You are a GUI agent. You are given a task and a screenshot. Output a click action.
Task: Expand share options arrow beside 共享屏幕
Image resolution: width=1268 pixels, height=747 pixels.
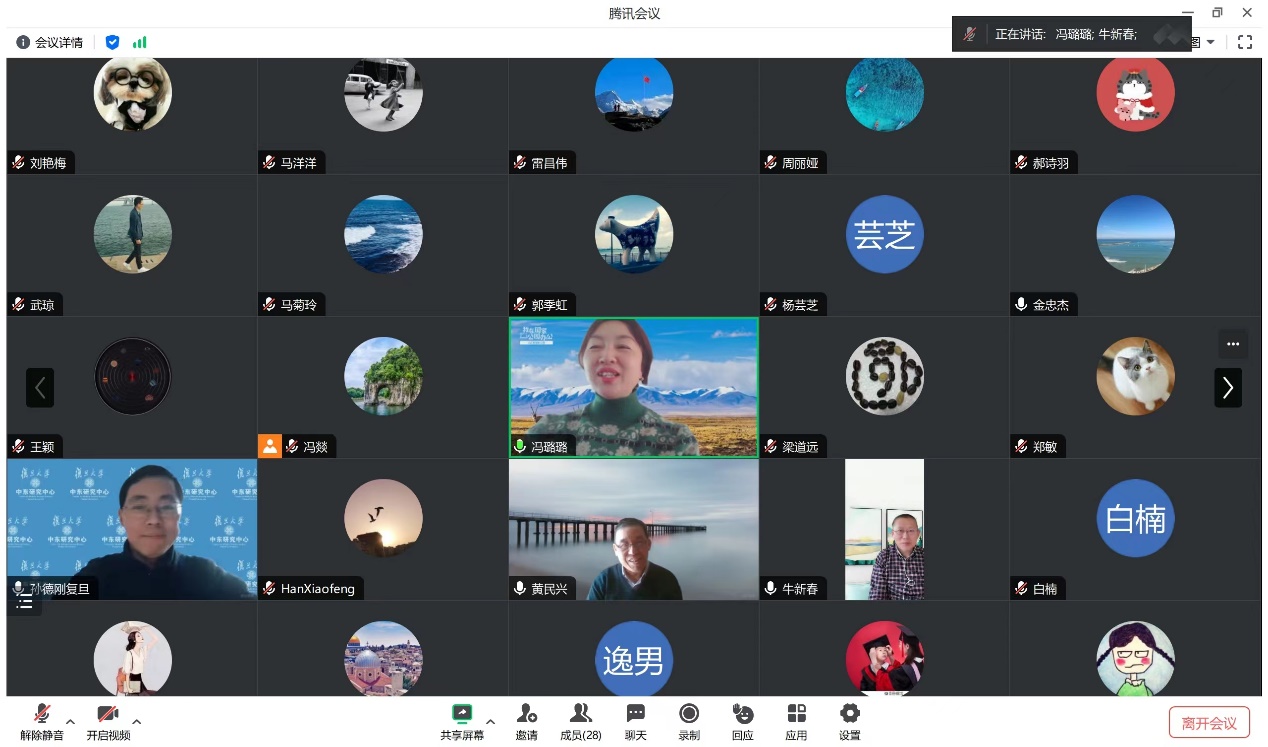(x=490, y=721)
